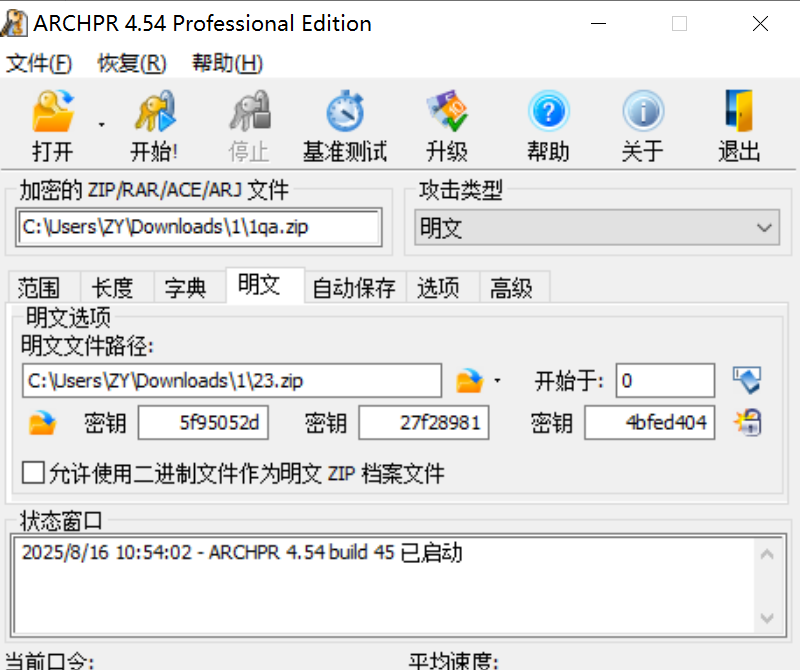The width and height of the screenshot is (800, 670).
Task: Open the 帮助(H) menu
Action: (227, 63)
